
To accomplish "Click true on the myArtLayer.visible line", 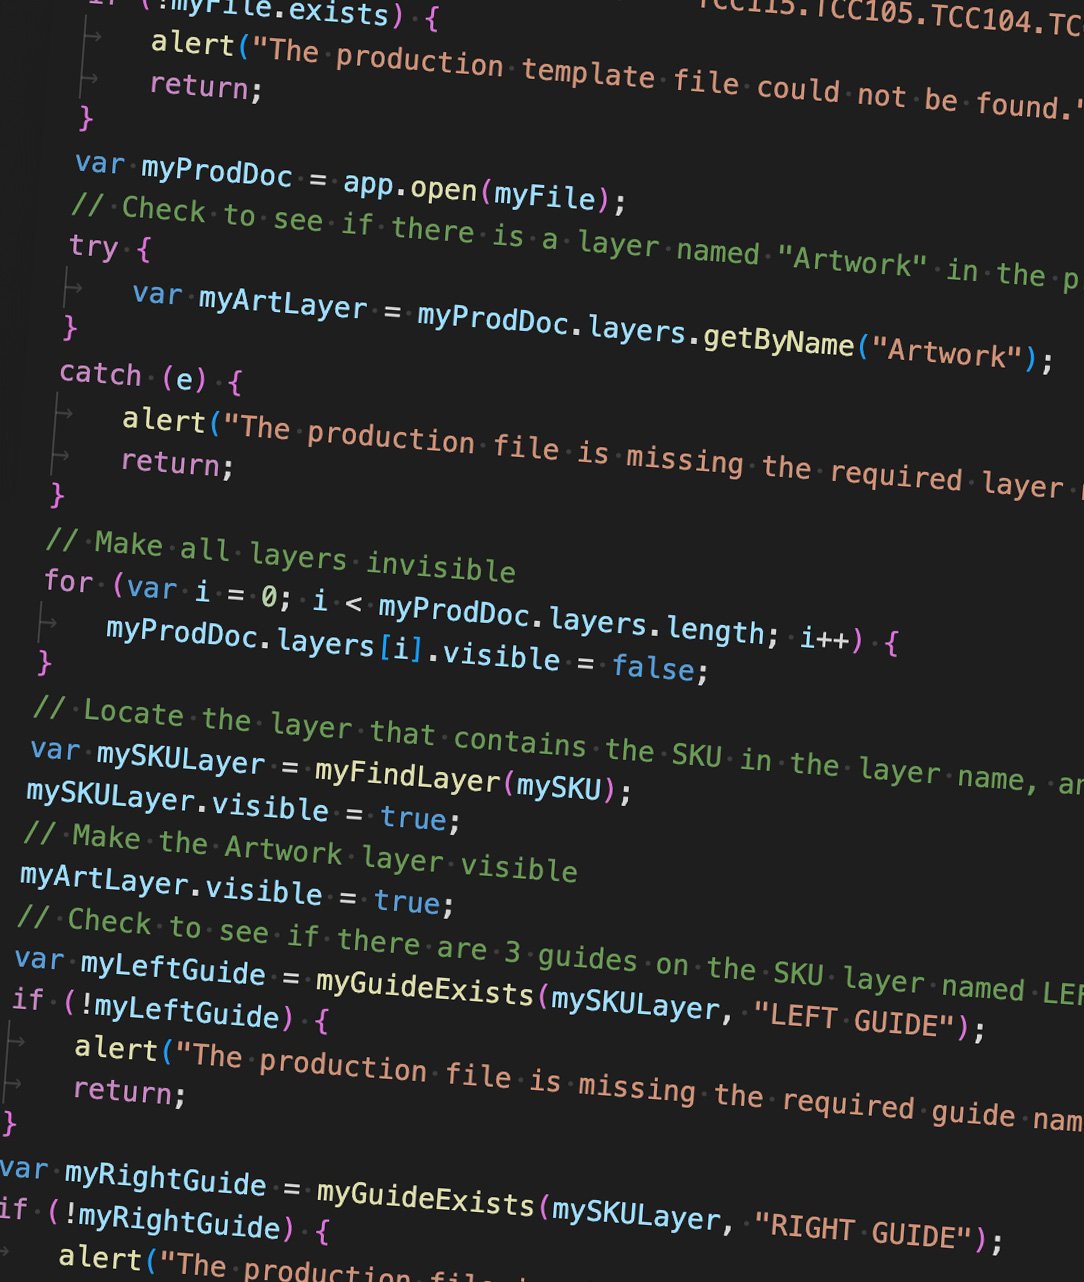I will coord(408,901).
